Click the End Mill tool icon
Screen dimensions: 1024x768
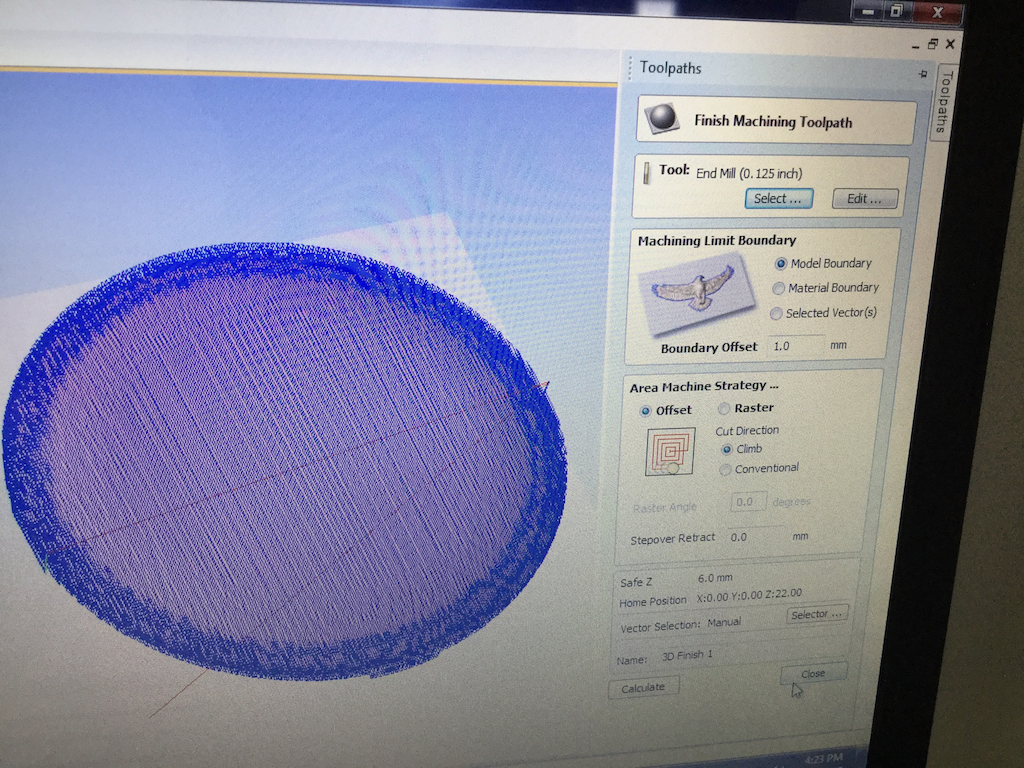click(x=647, y=172)
